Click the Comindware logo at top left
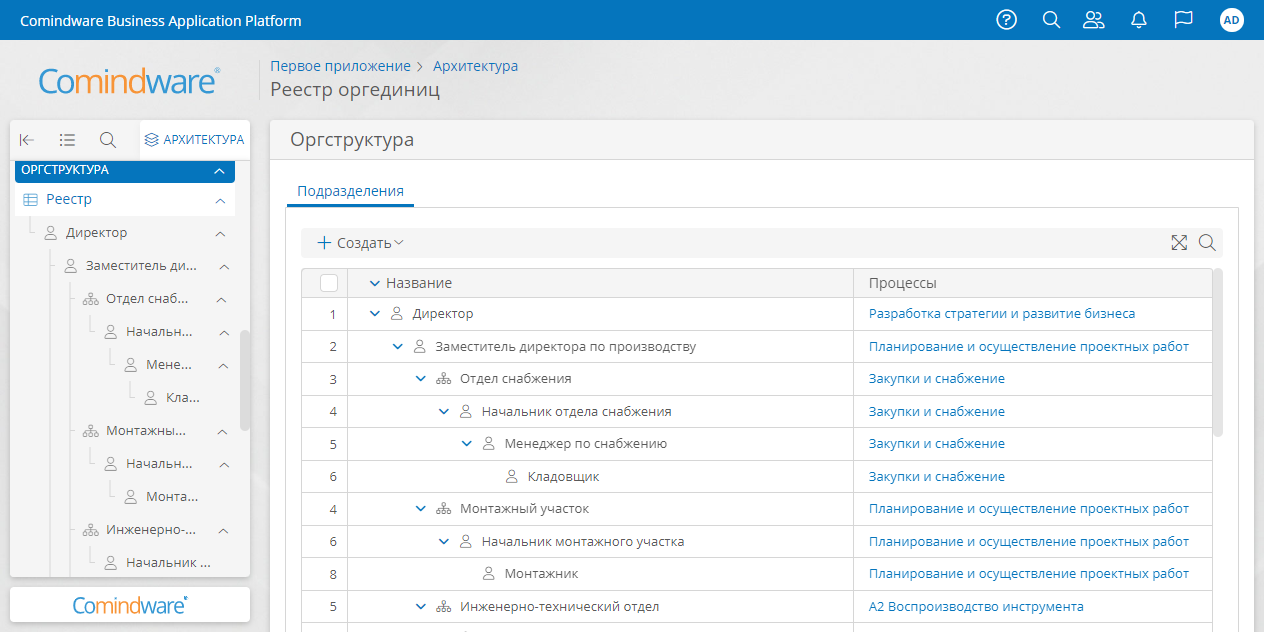The height and width of the screenshot is (632, 1264). tap(130, 82)
